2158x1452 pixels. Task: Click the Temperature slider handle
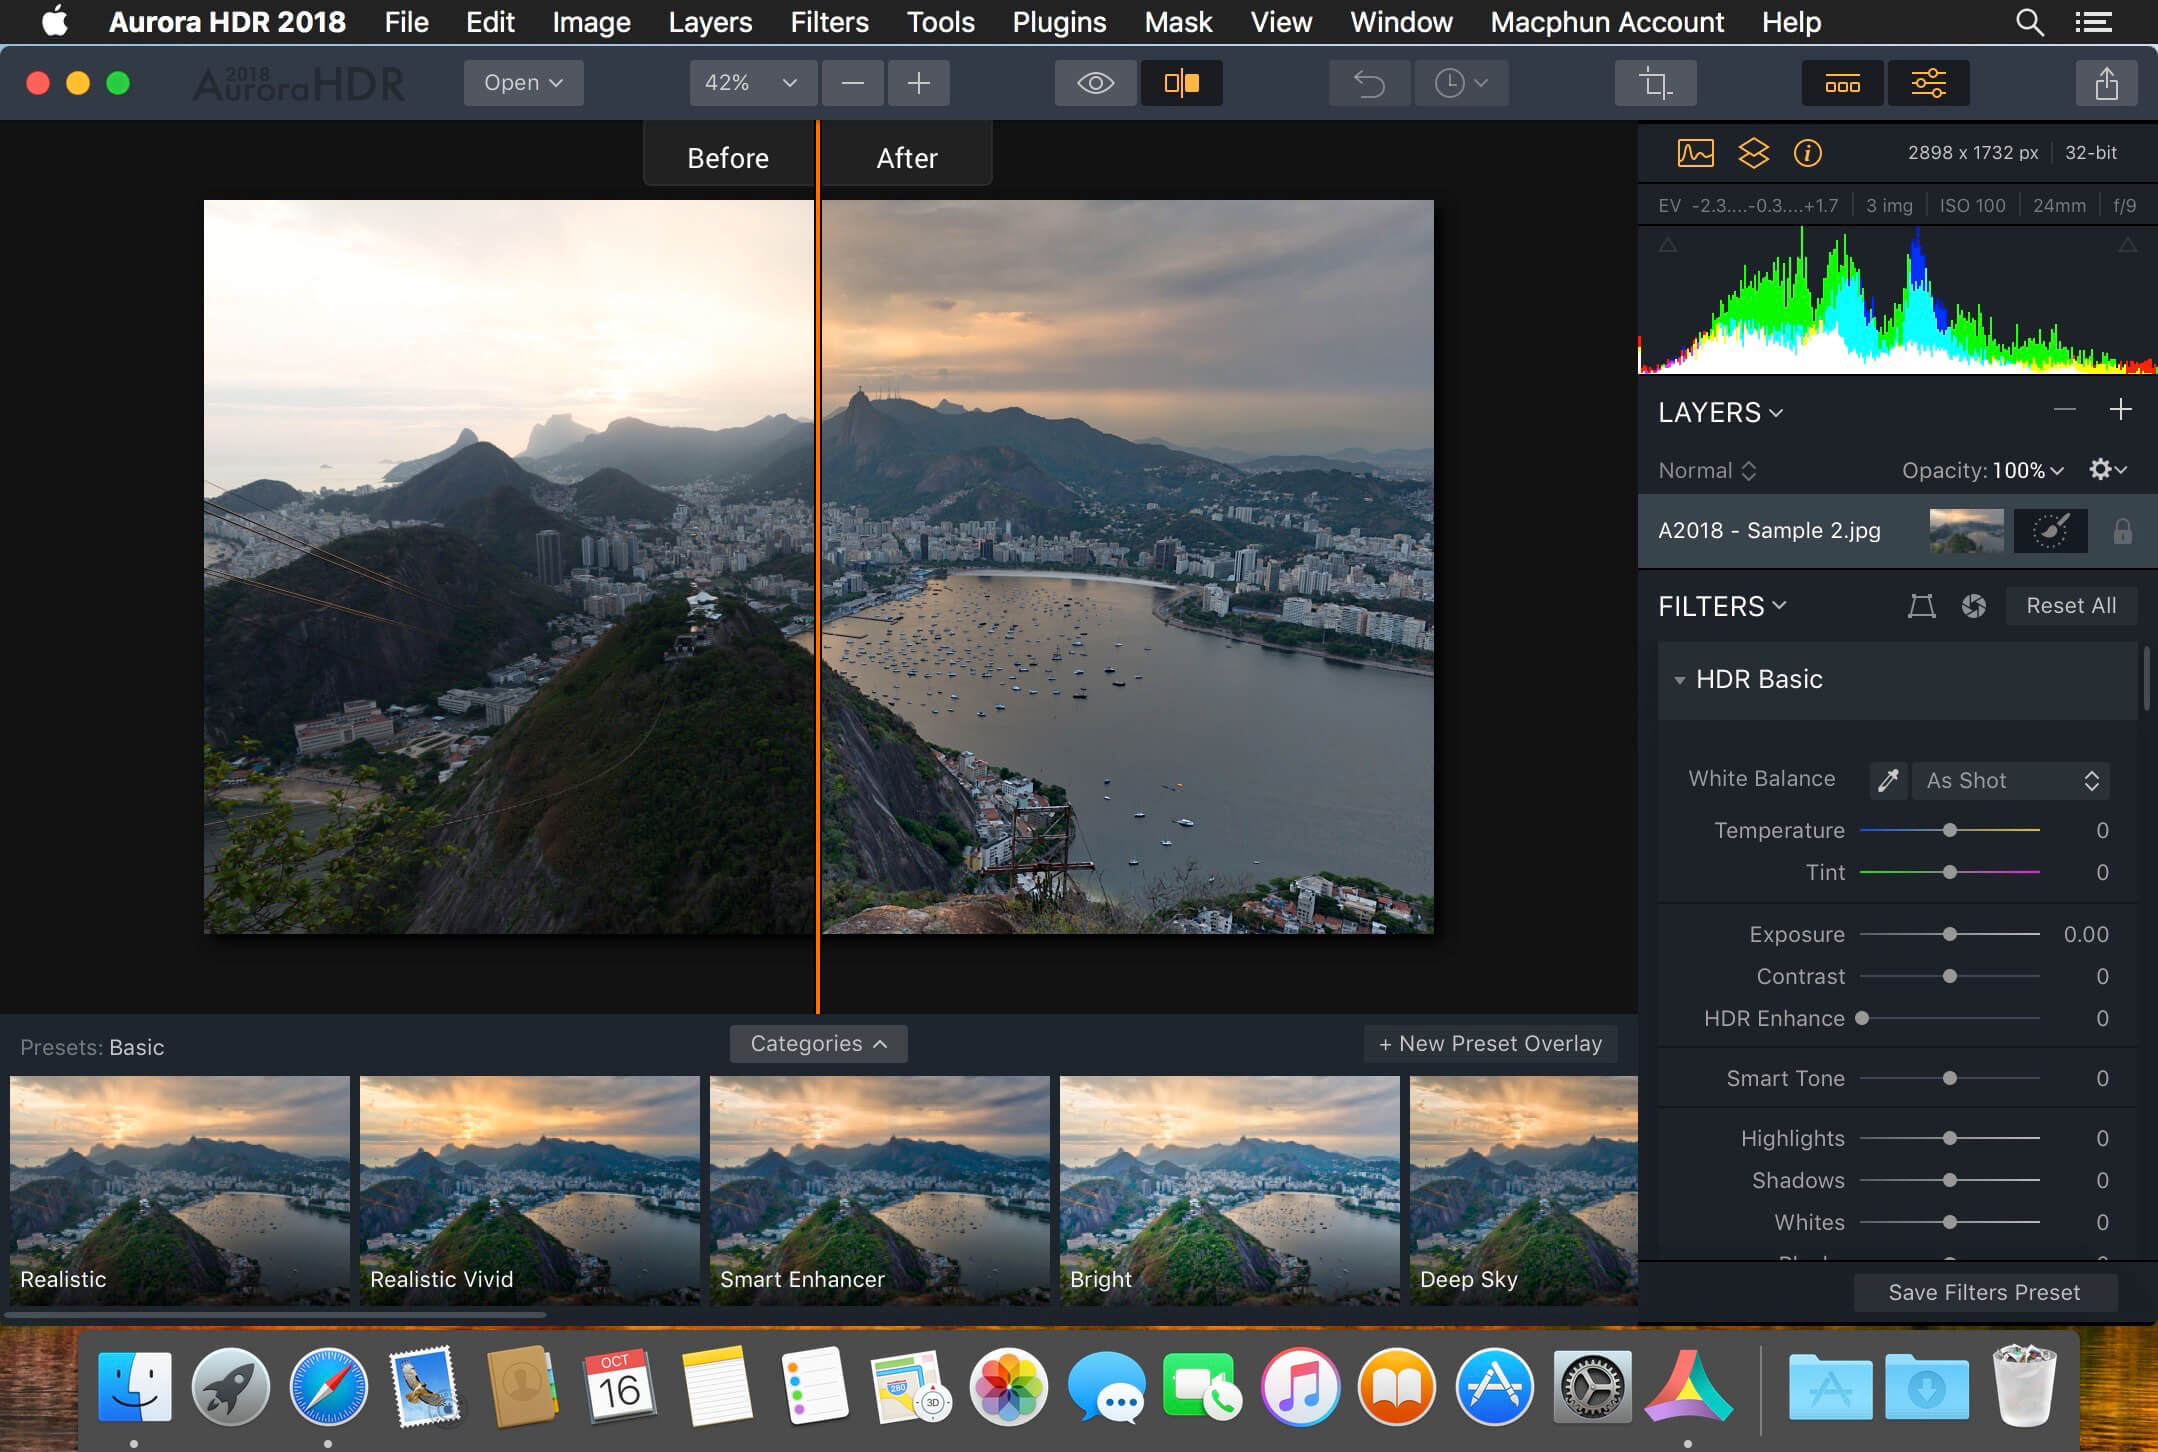click(1950, 830)
